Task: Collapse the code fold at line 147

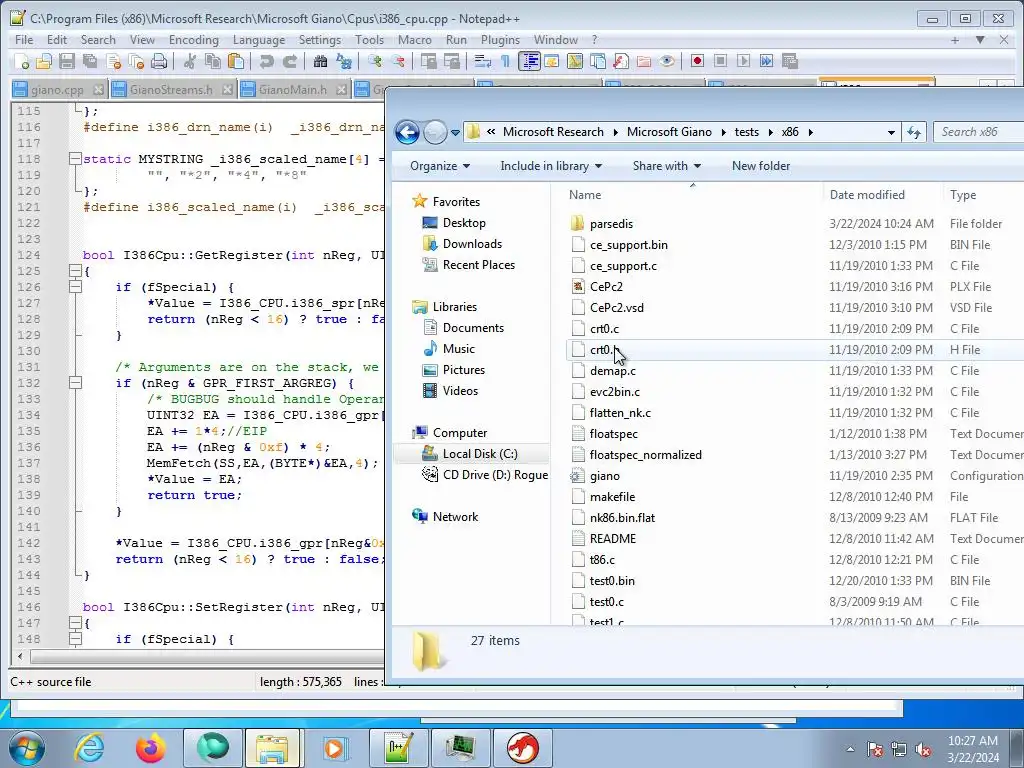Action: 75,623
